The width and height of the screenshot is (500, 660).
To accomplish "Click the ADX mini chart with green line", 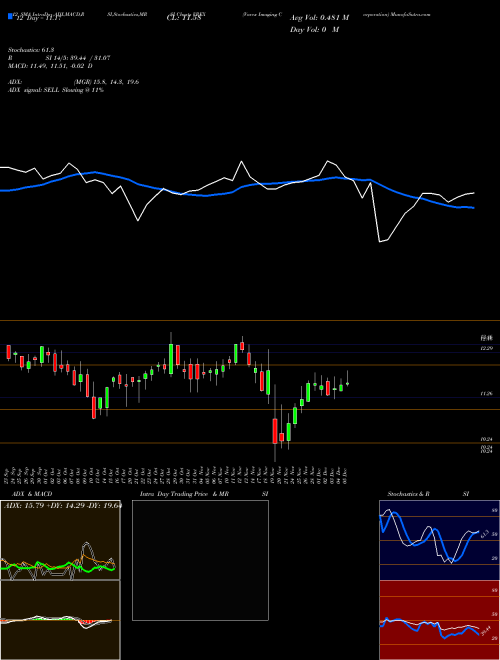I will 60,539.
